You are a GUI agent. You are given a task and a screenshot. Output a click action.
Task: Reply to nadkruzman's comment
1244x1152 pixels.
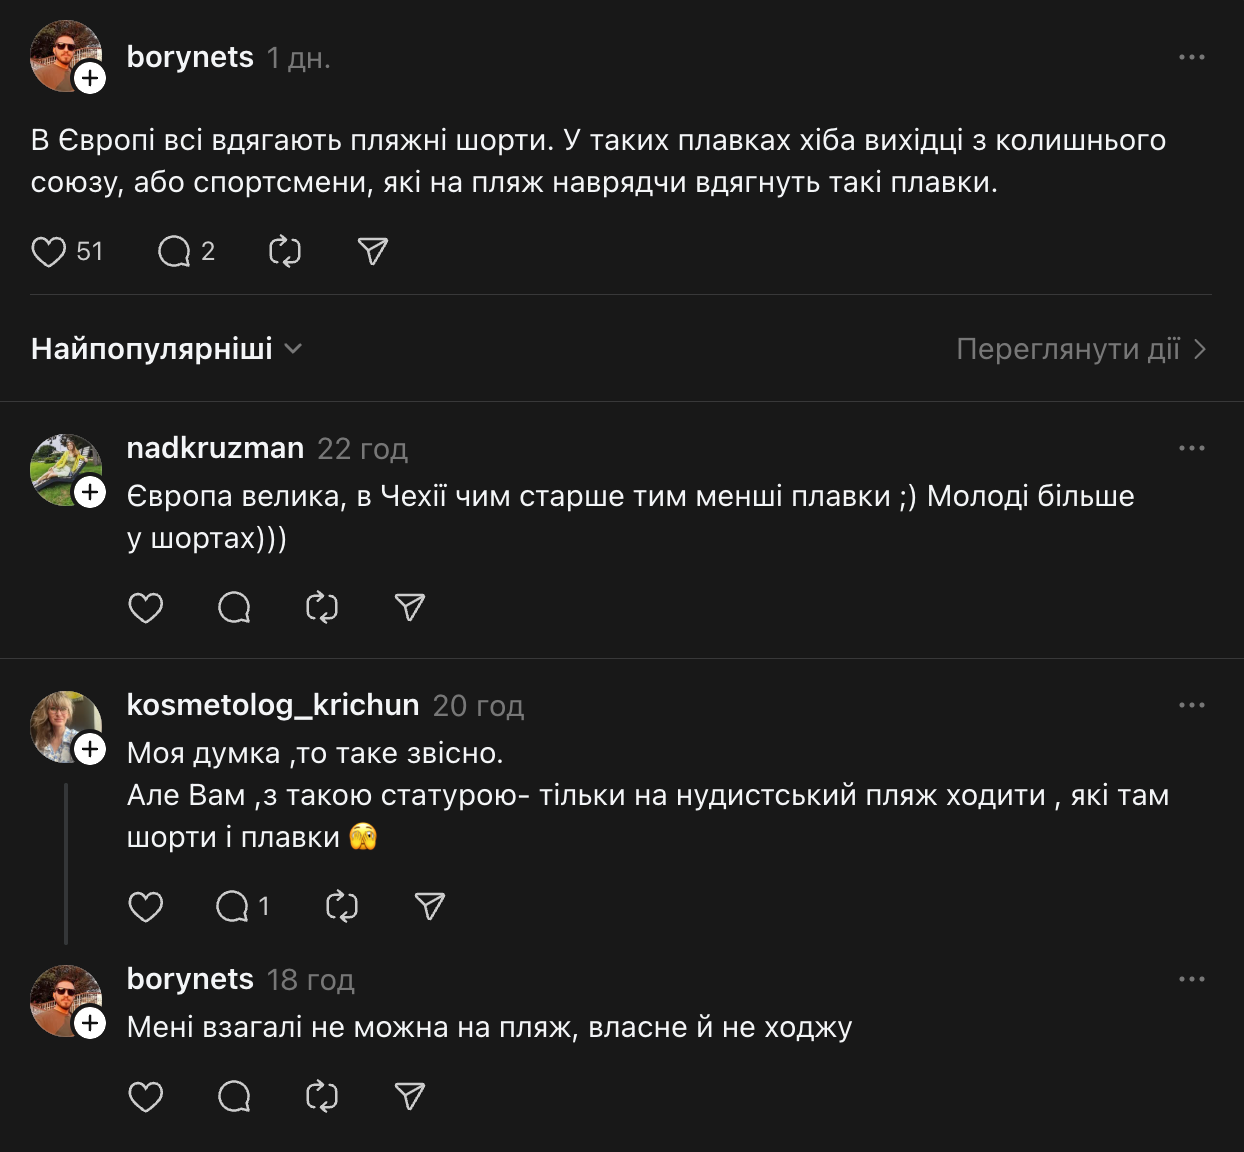click(x=234, y=607)
